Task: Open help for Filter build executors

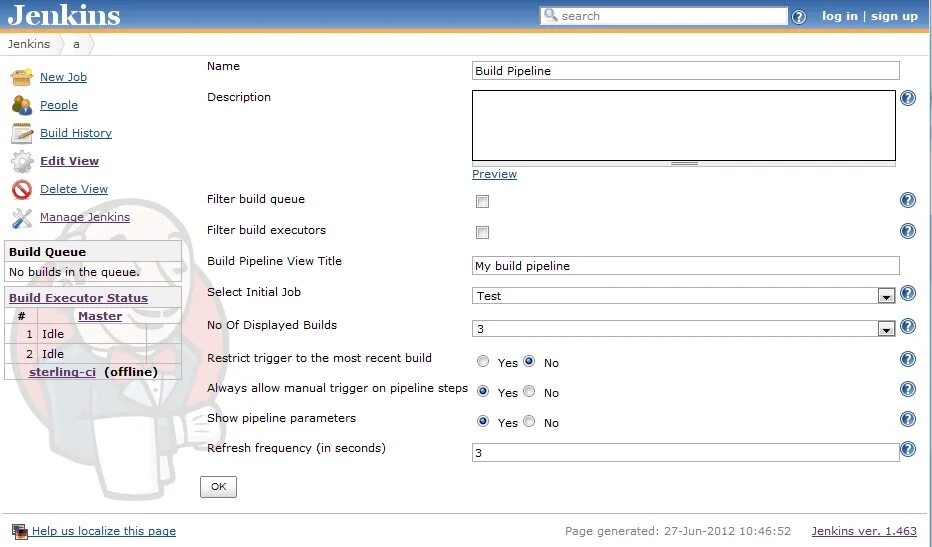Action: 908,231
